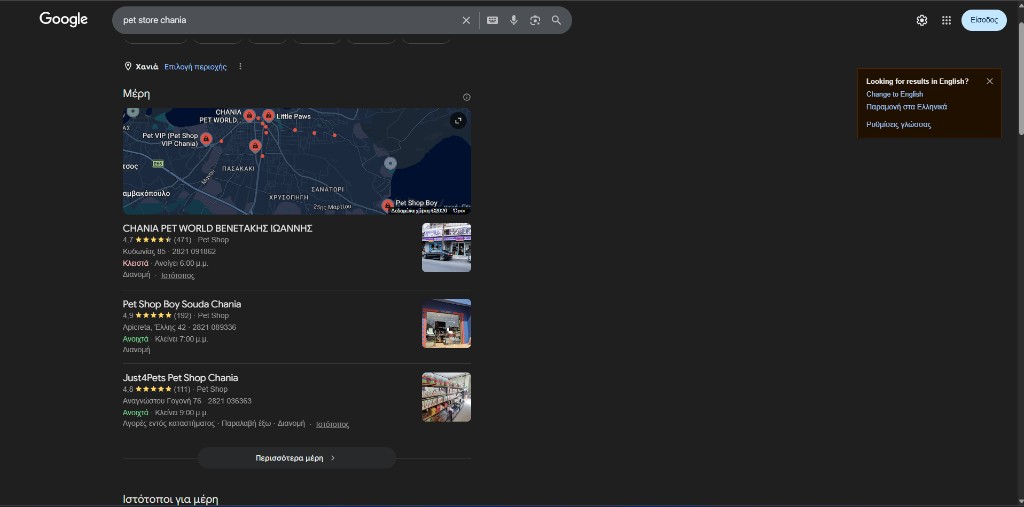Click Περισσότερα μέρη button

(x=296, y=458)
